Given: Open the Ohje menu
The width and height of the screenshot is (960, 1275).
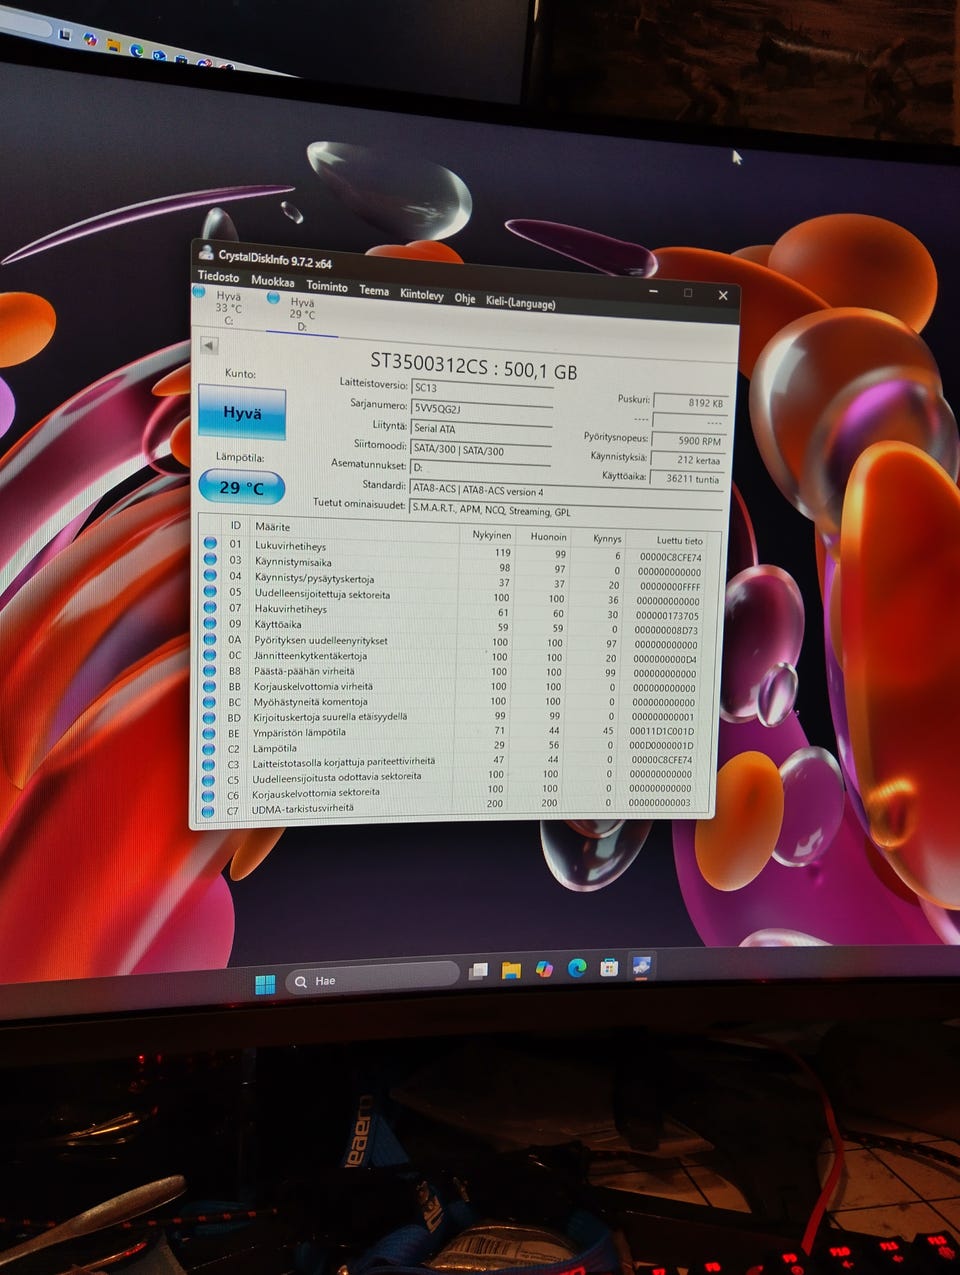Looking at the screenshot, I should coord(465,298).
